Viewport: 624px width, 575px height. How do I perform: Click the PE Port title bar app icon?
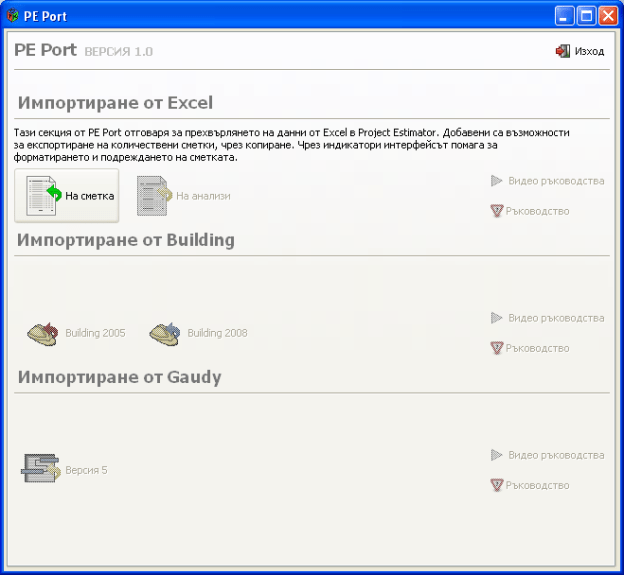click(x=13, y=15)
